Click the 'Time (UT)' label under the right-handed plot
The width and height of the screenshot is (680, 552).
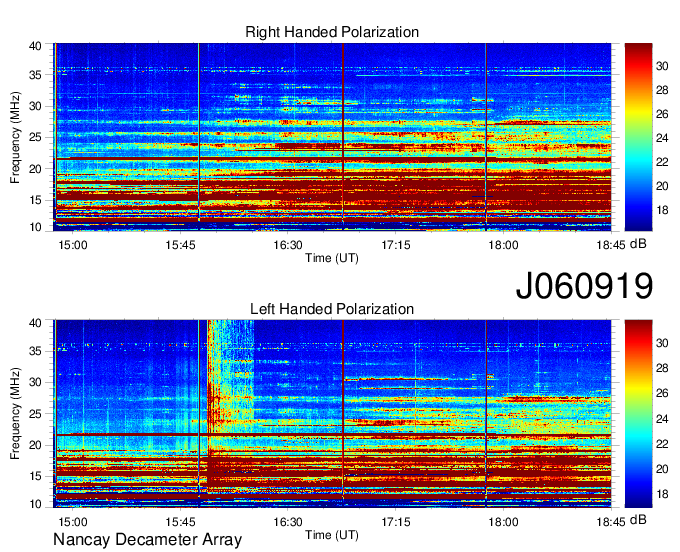332,258
